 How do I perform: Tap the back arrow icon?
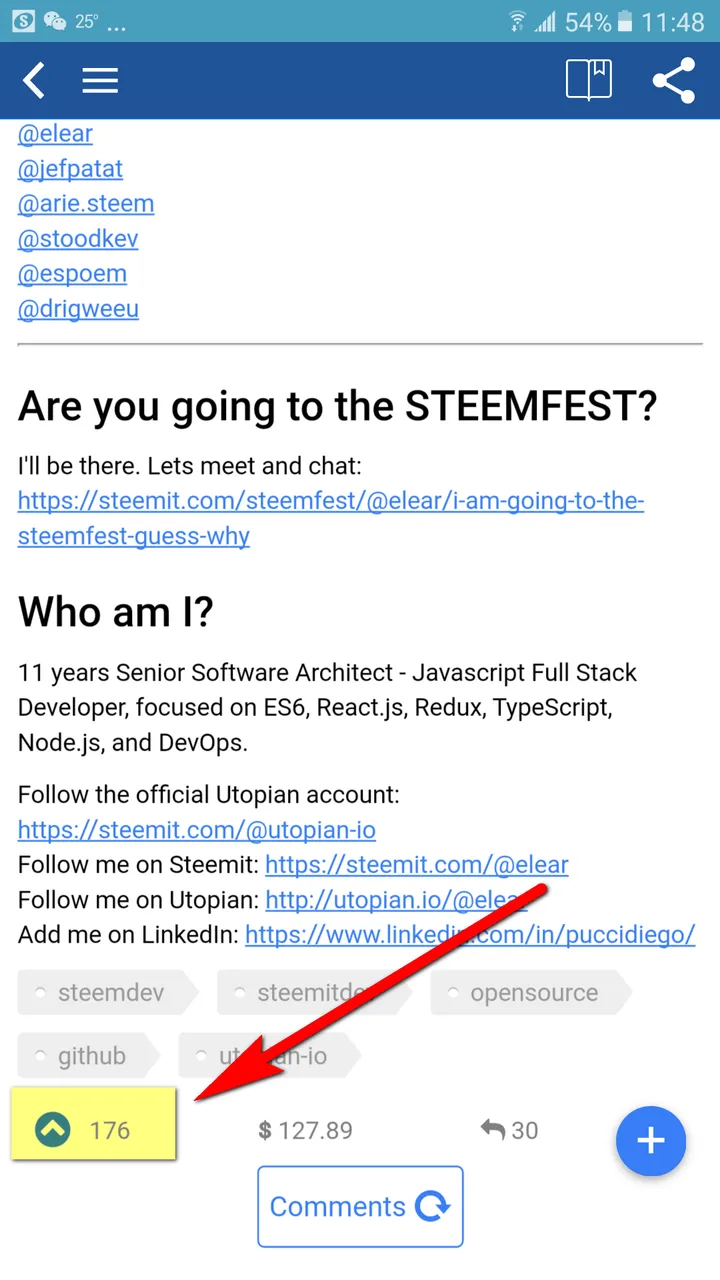(34, 80)
